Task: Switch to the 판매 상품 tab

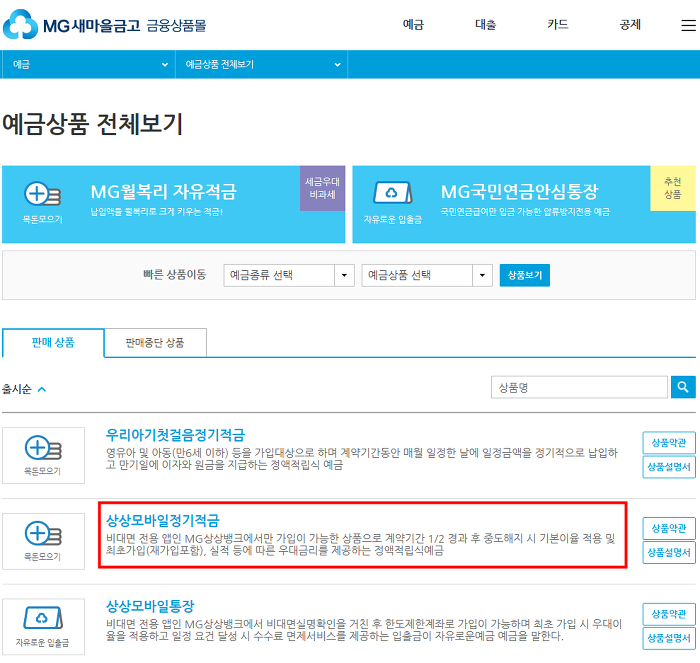Action: pos(53,343)
